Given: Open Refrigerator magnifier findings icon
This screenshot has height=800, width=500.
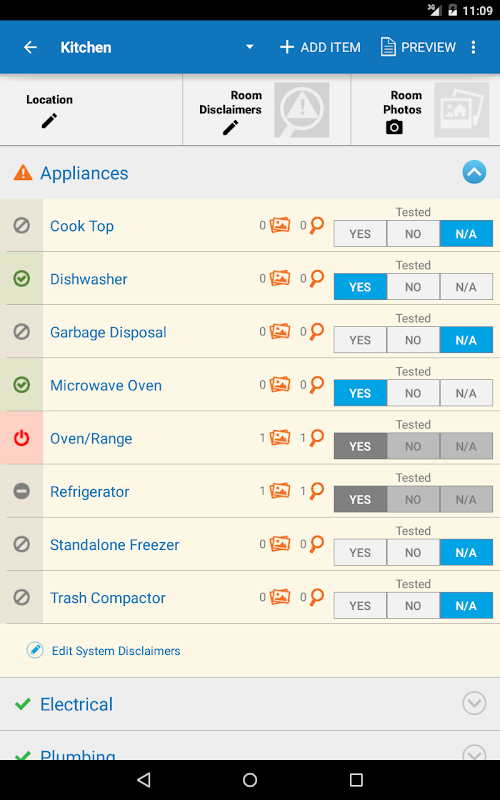Looking at the screenshot, I should (317, 491).
